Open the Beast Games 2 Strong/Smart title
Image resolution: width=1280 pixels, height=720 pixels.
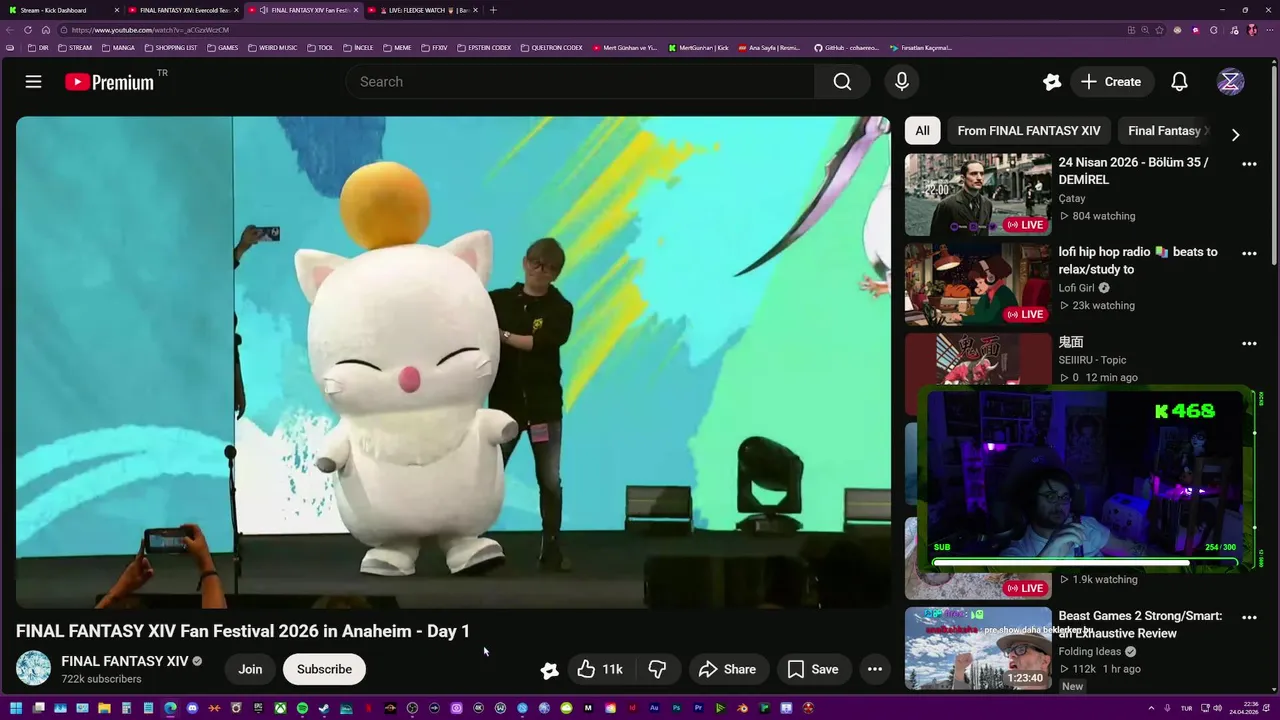click(x=1140, y=625)
